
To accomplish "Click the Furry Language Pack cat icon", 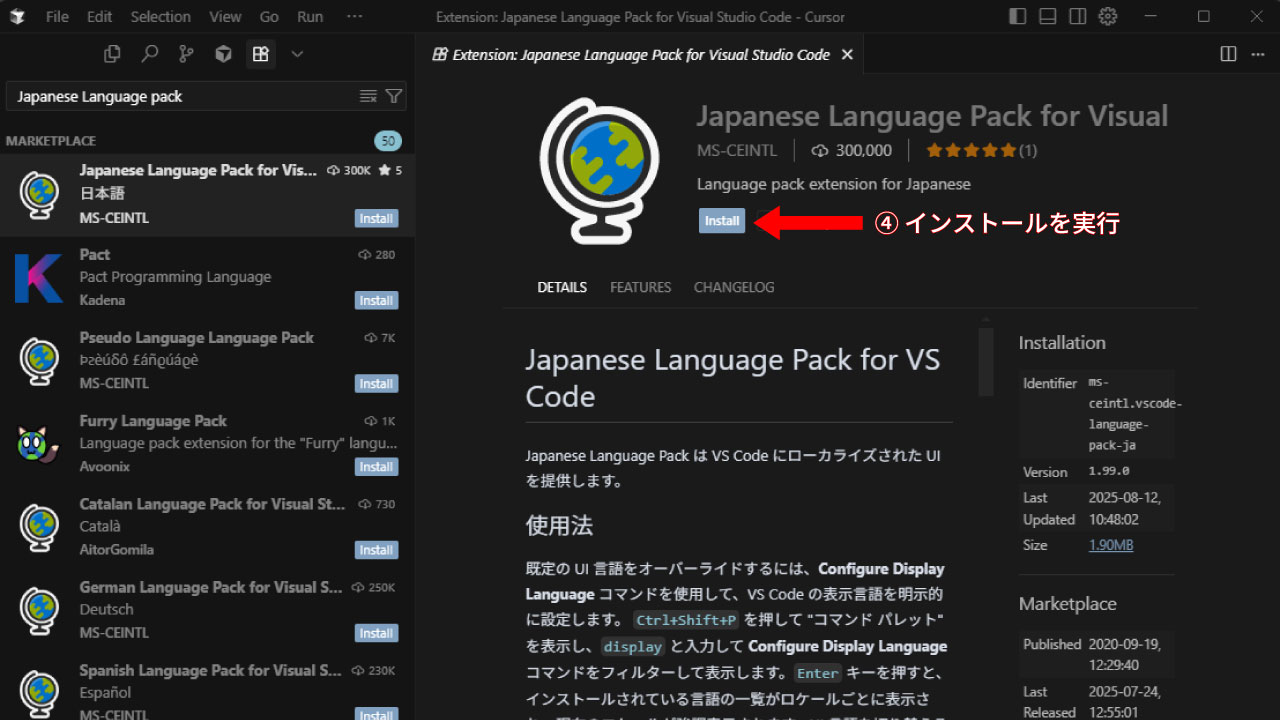I will (40, 443).
